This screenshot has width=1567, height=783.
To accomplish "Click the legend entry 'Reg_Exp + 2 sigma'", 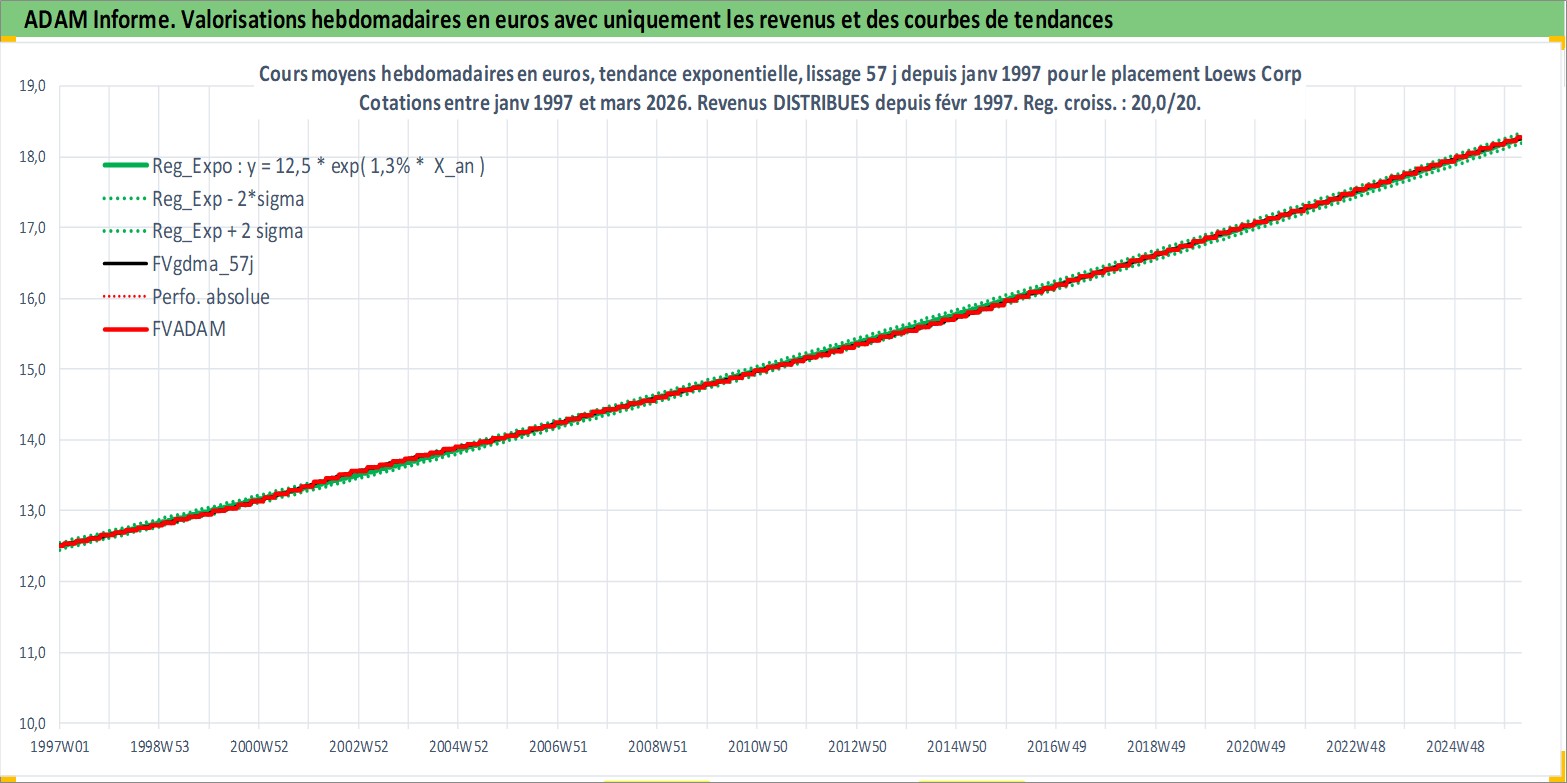I will pos(227,231).
